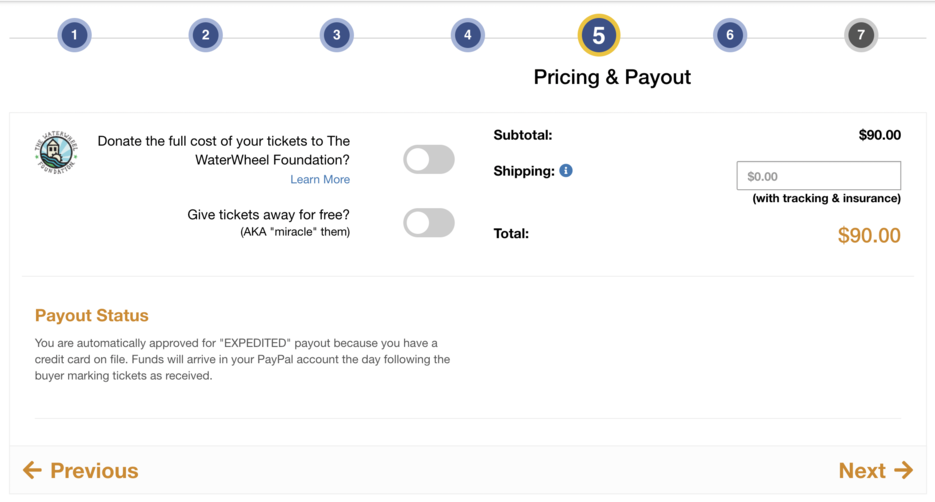Focus the Shipping amount input field

[x=819, y=176]
